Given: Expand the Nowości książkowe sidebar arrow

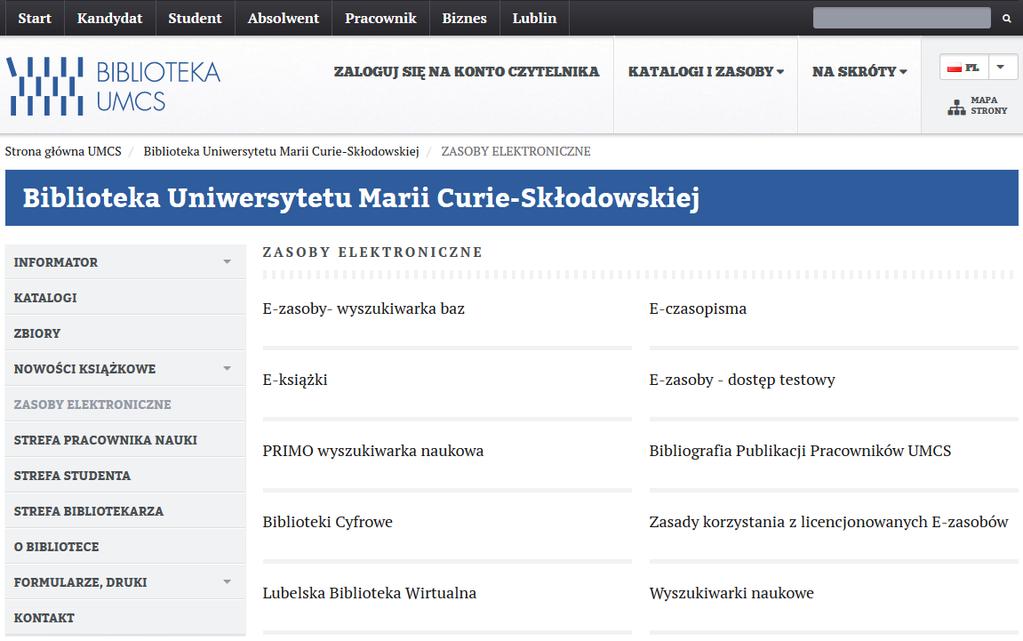Looking at the screenshot, I should tap(227, 368).
